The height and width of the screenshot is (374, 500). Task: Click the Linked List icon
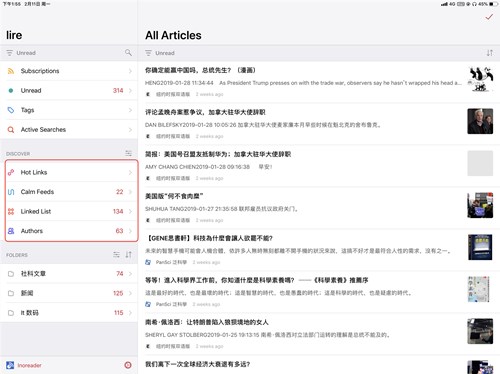11,211
